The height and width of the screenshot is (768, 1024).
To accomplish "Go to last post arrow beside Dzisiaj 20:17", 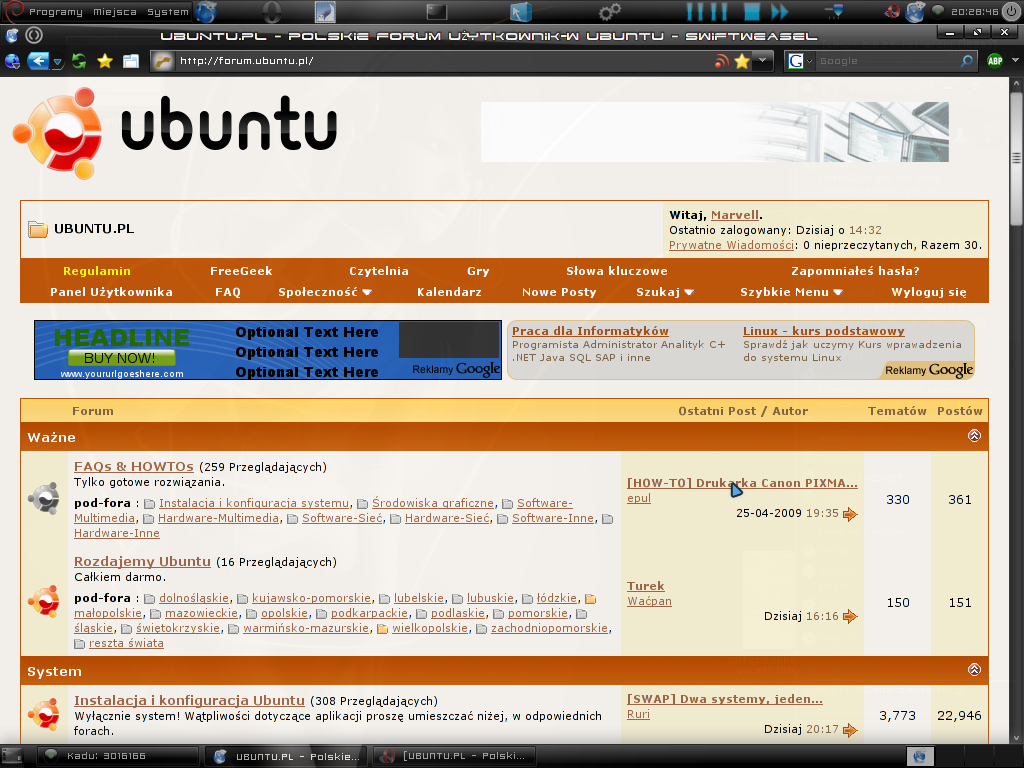I will (x=850, y=730).
